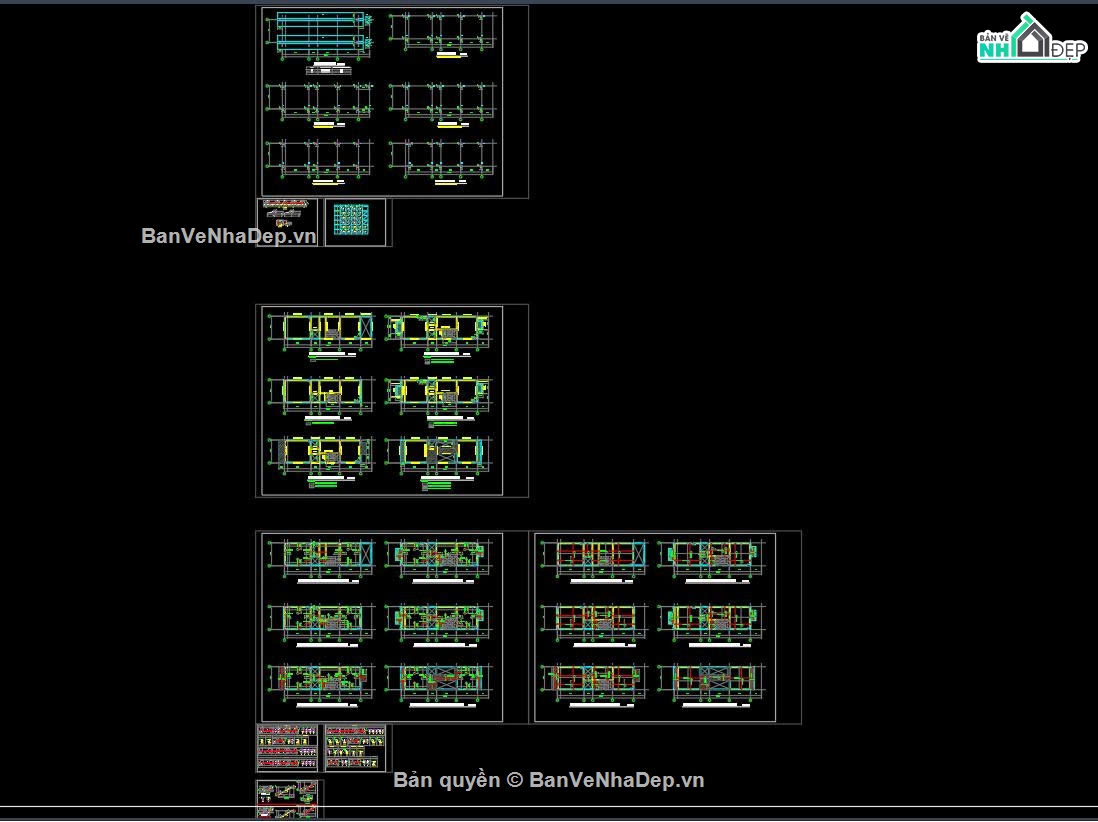Click the small cyan grid detail sheet
Screen dimensions: 1098x822
(x=355, y=222)
